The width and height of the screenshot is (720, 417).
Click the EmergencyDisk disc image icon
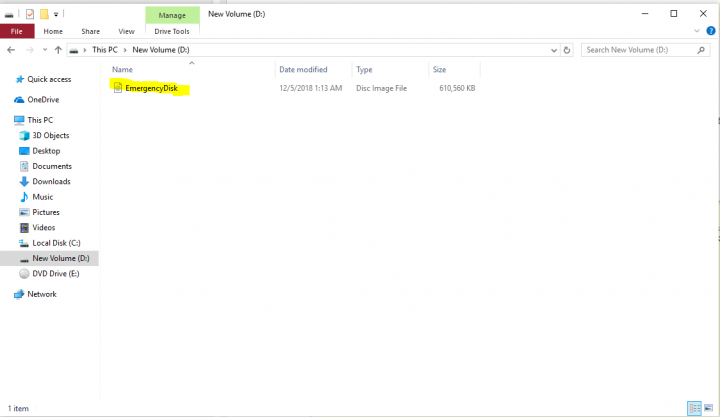point(118,88)
